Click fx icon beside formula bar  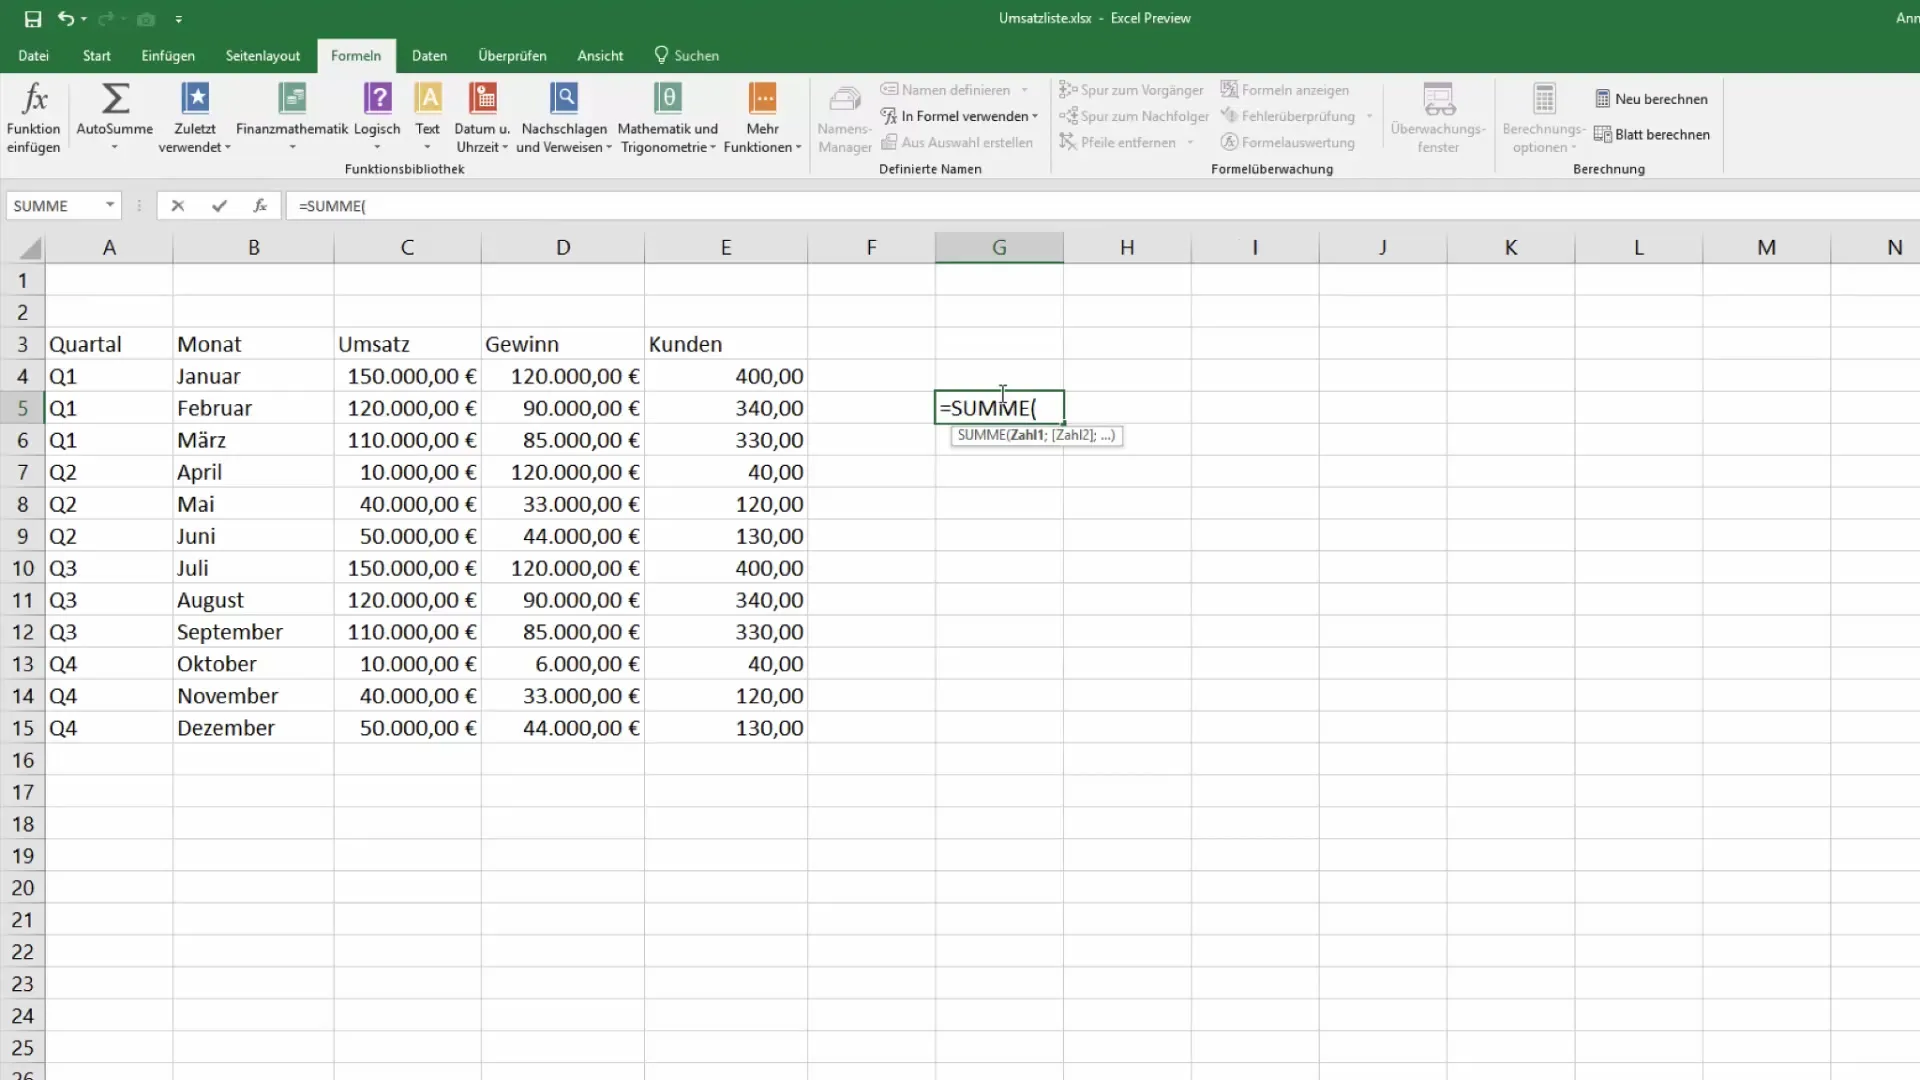(x=260, y=206)
